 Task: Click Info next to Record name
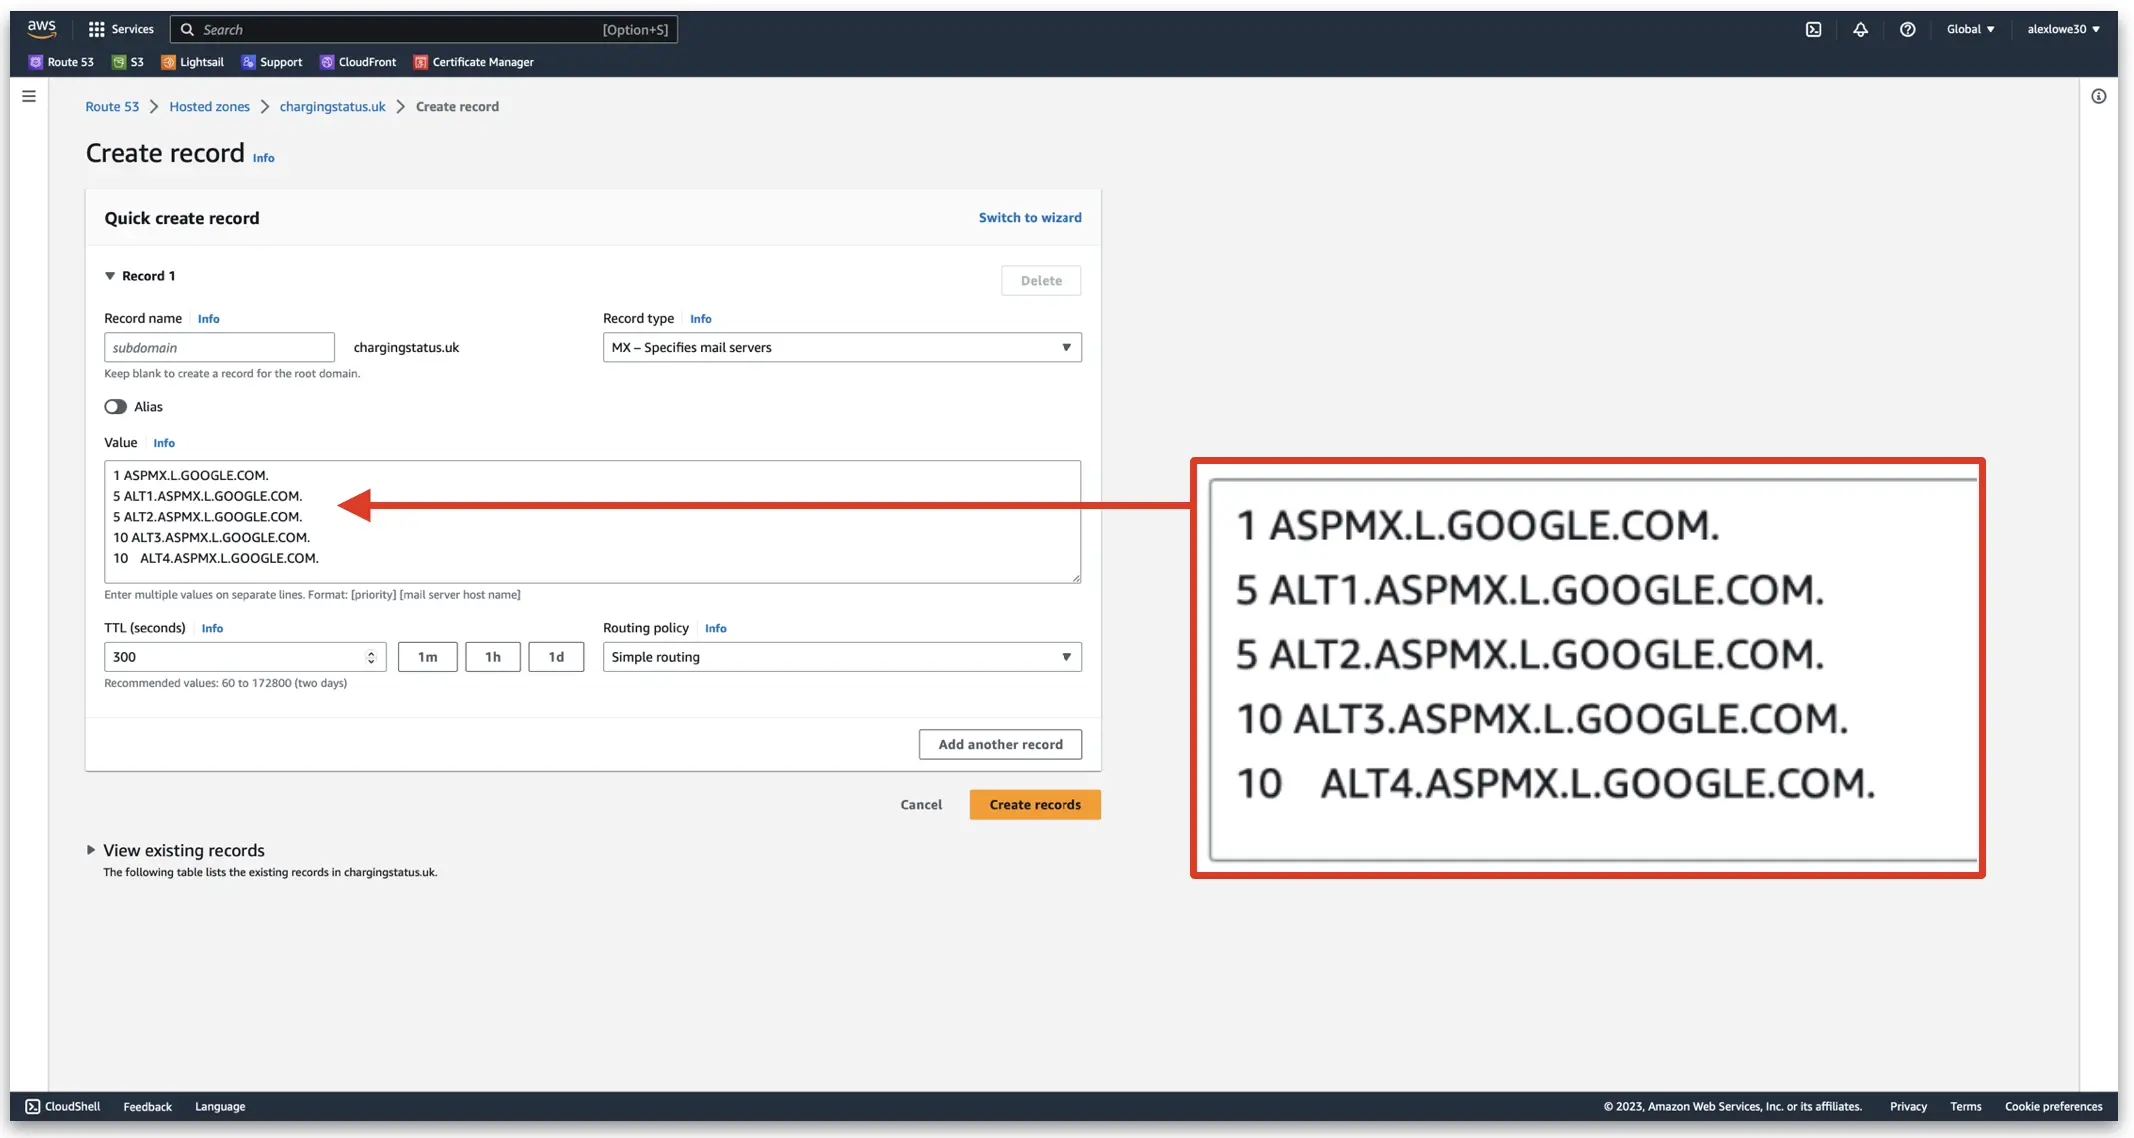208,319
